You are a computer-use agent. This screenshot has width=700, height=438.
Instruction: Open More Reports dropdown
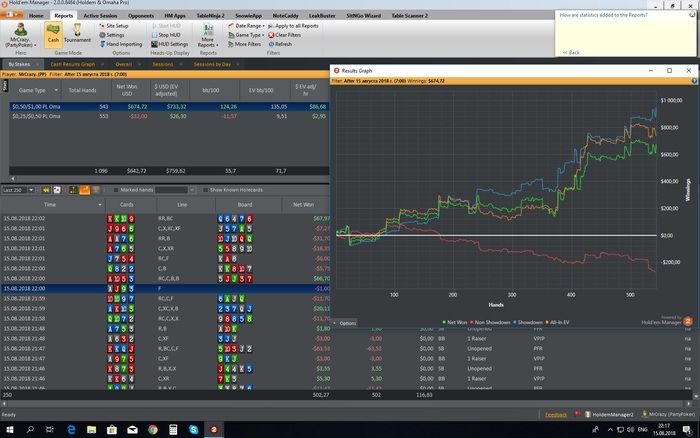coord(208,36)
